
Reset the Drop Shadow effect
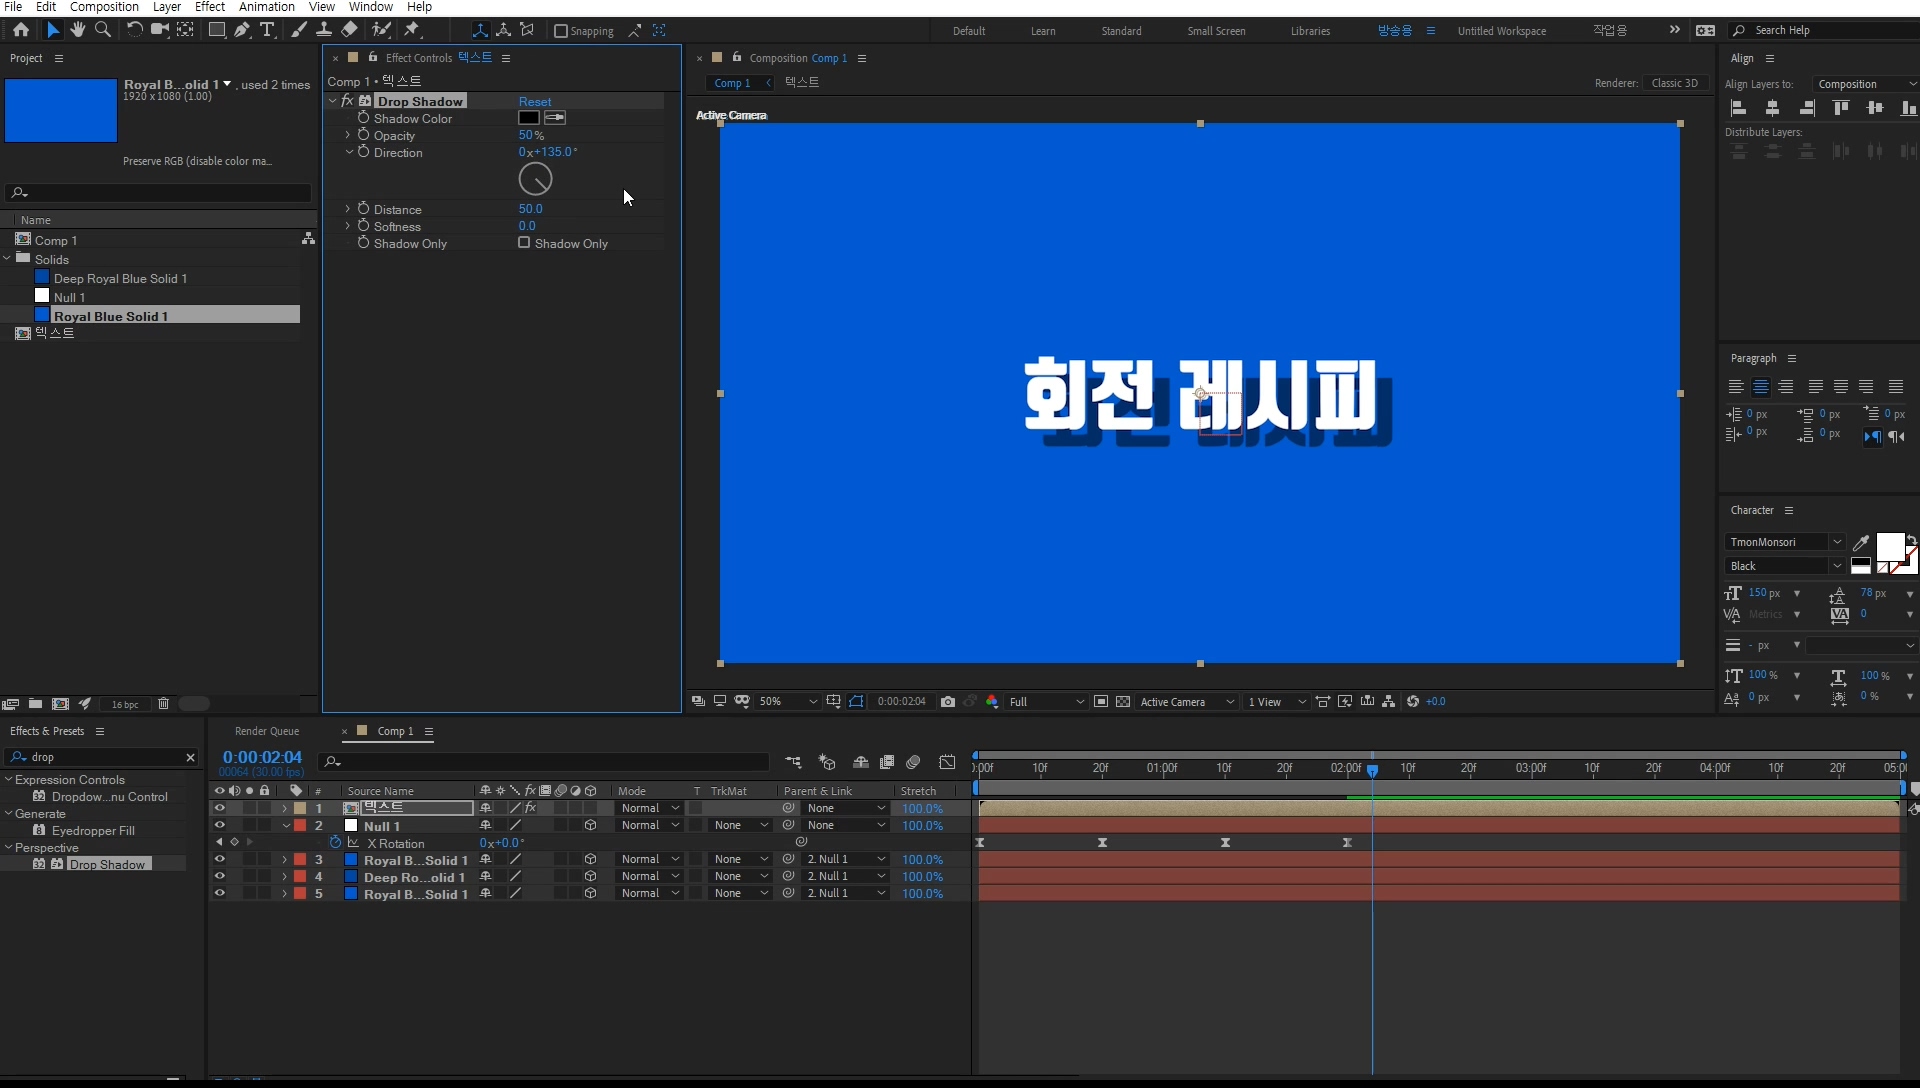click(535, 102)
